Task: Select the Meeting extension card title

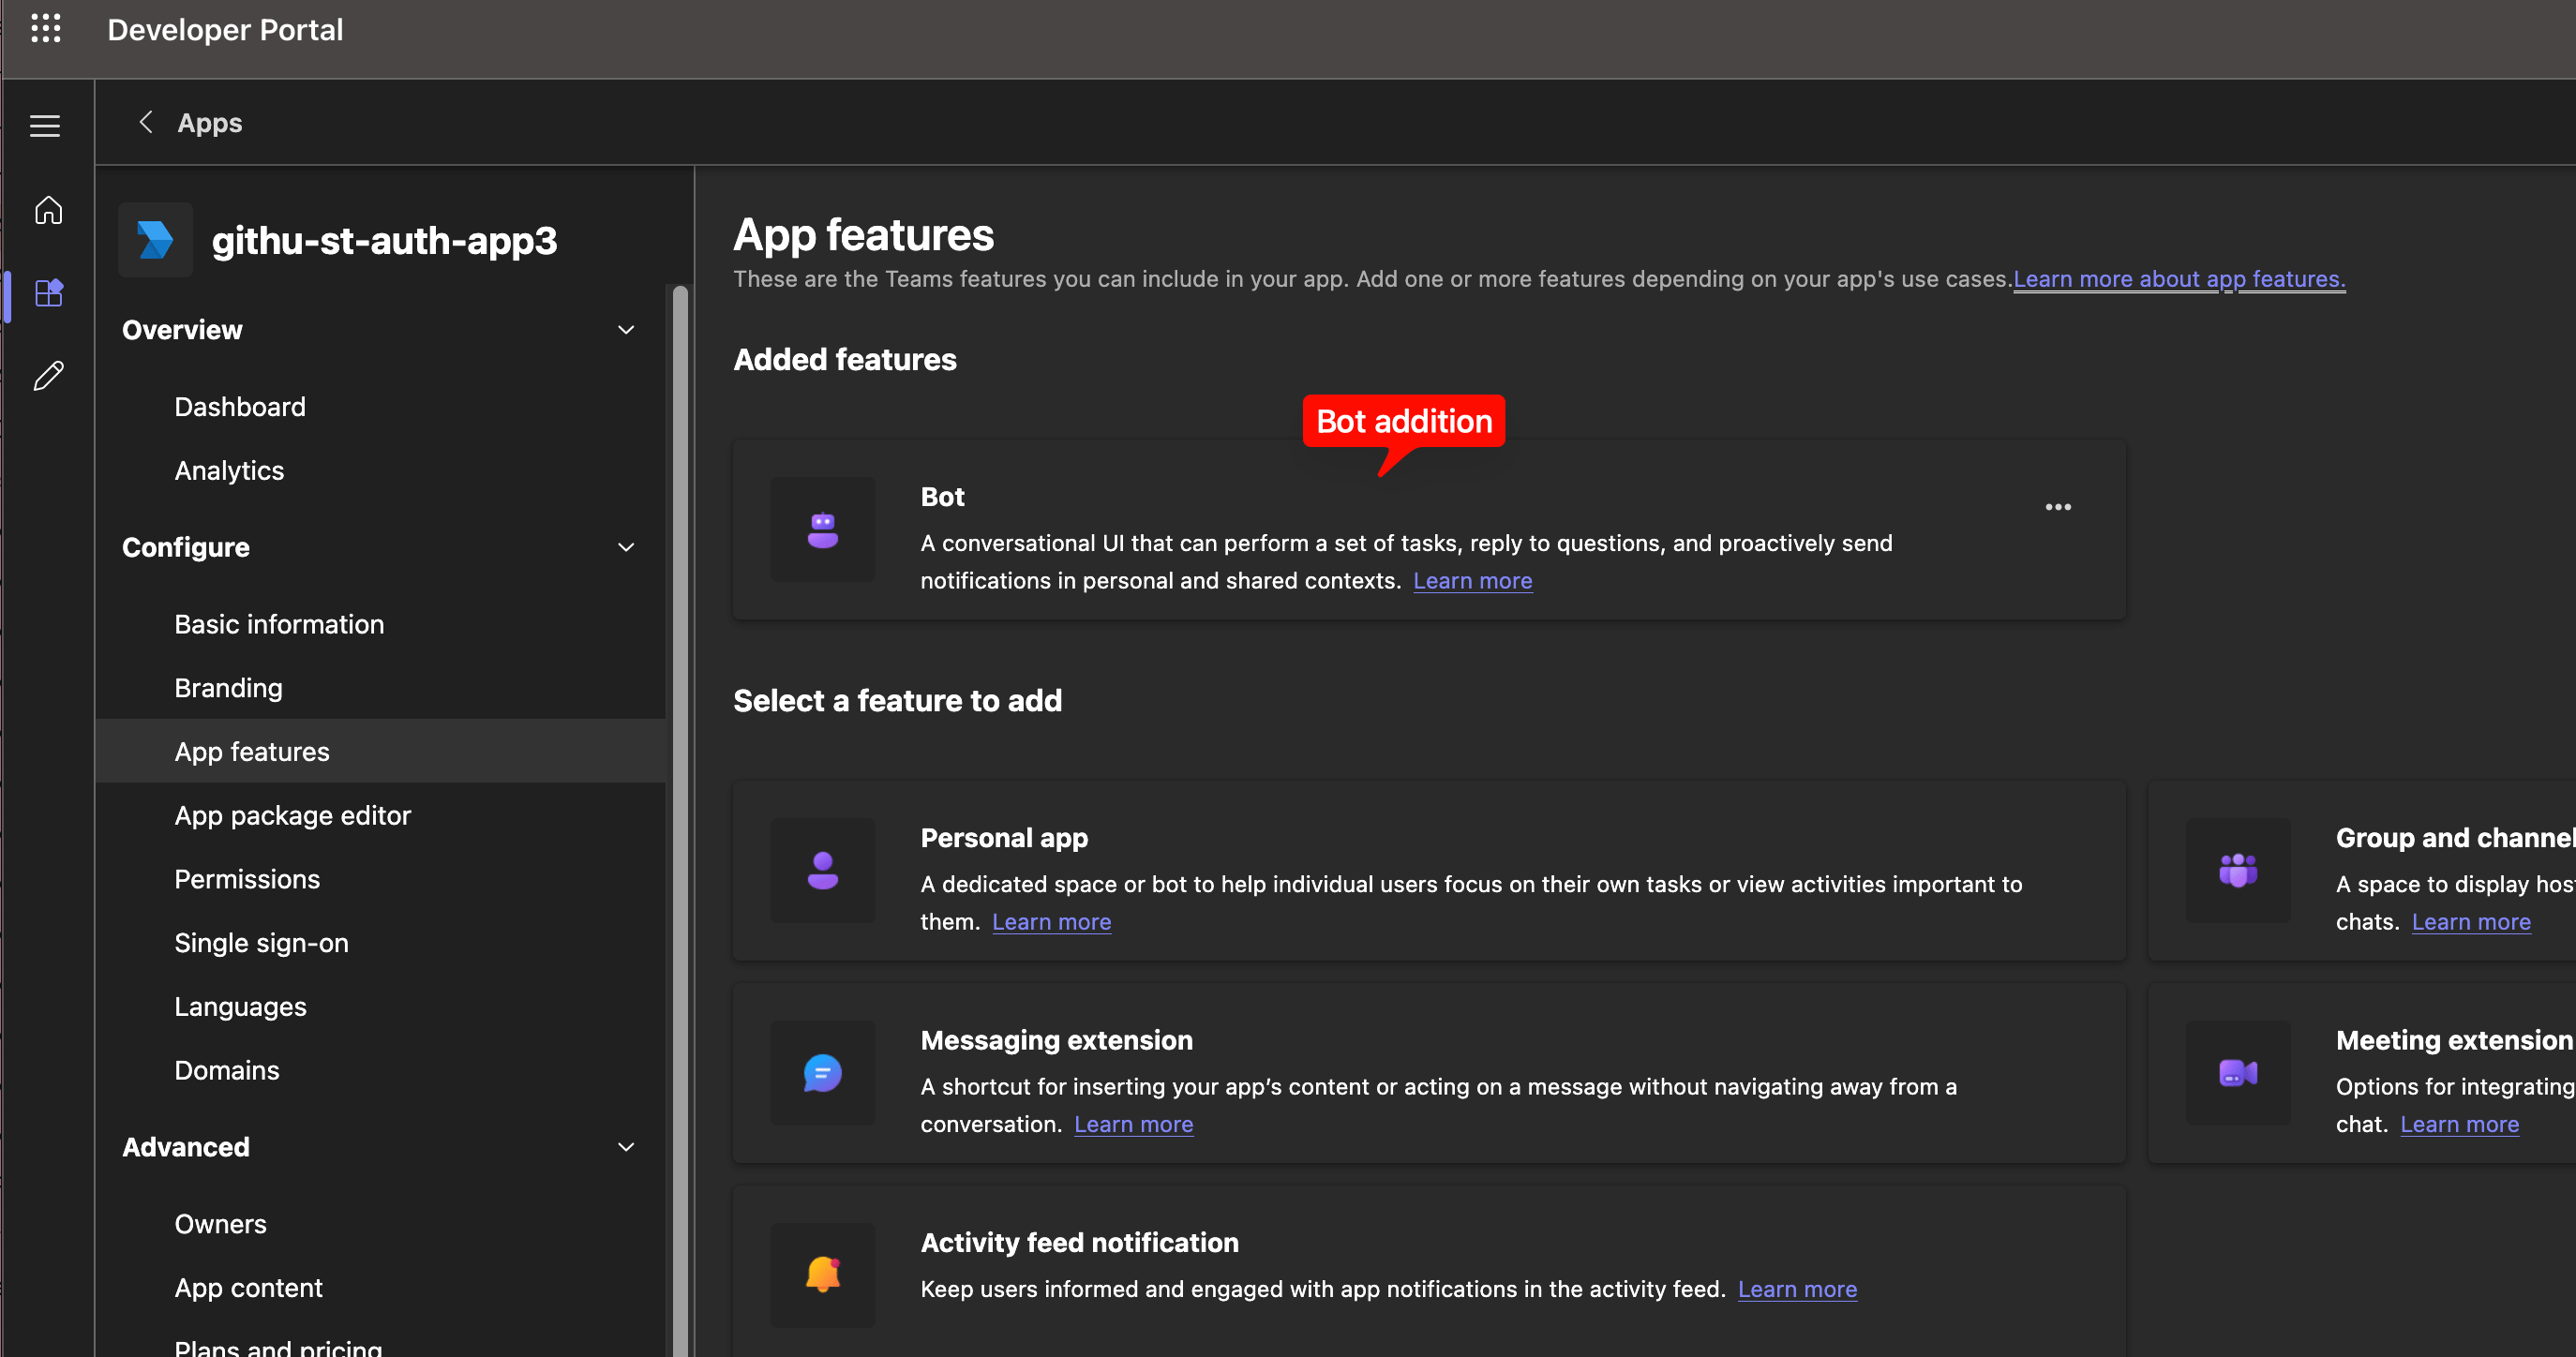Action: point(2454,1040)
